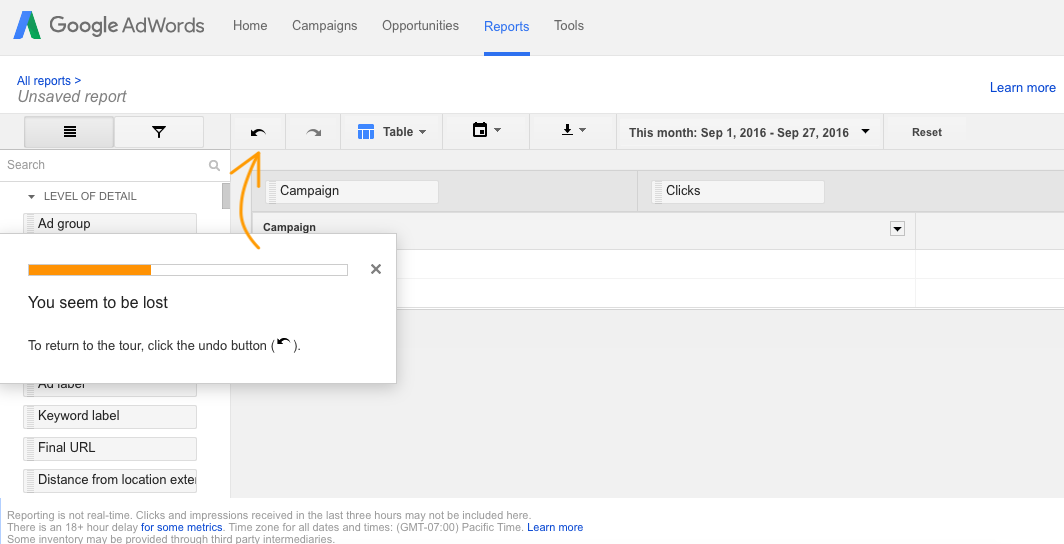The height and width of the screenshot is (544, 1064).
Task: Click the sidebar scrollbar thumb
Action: [x=226, y=196]
